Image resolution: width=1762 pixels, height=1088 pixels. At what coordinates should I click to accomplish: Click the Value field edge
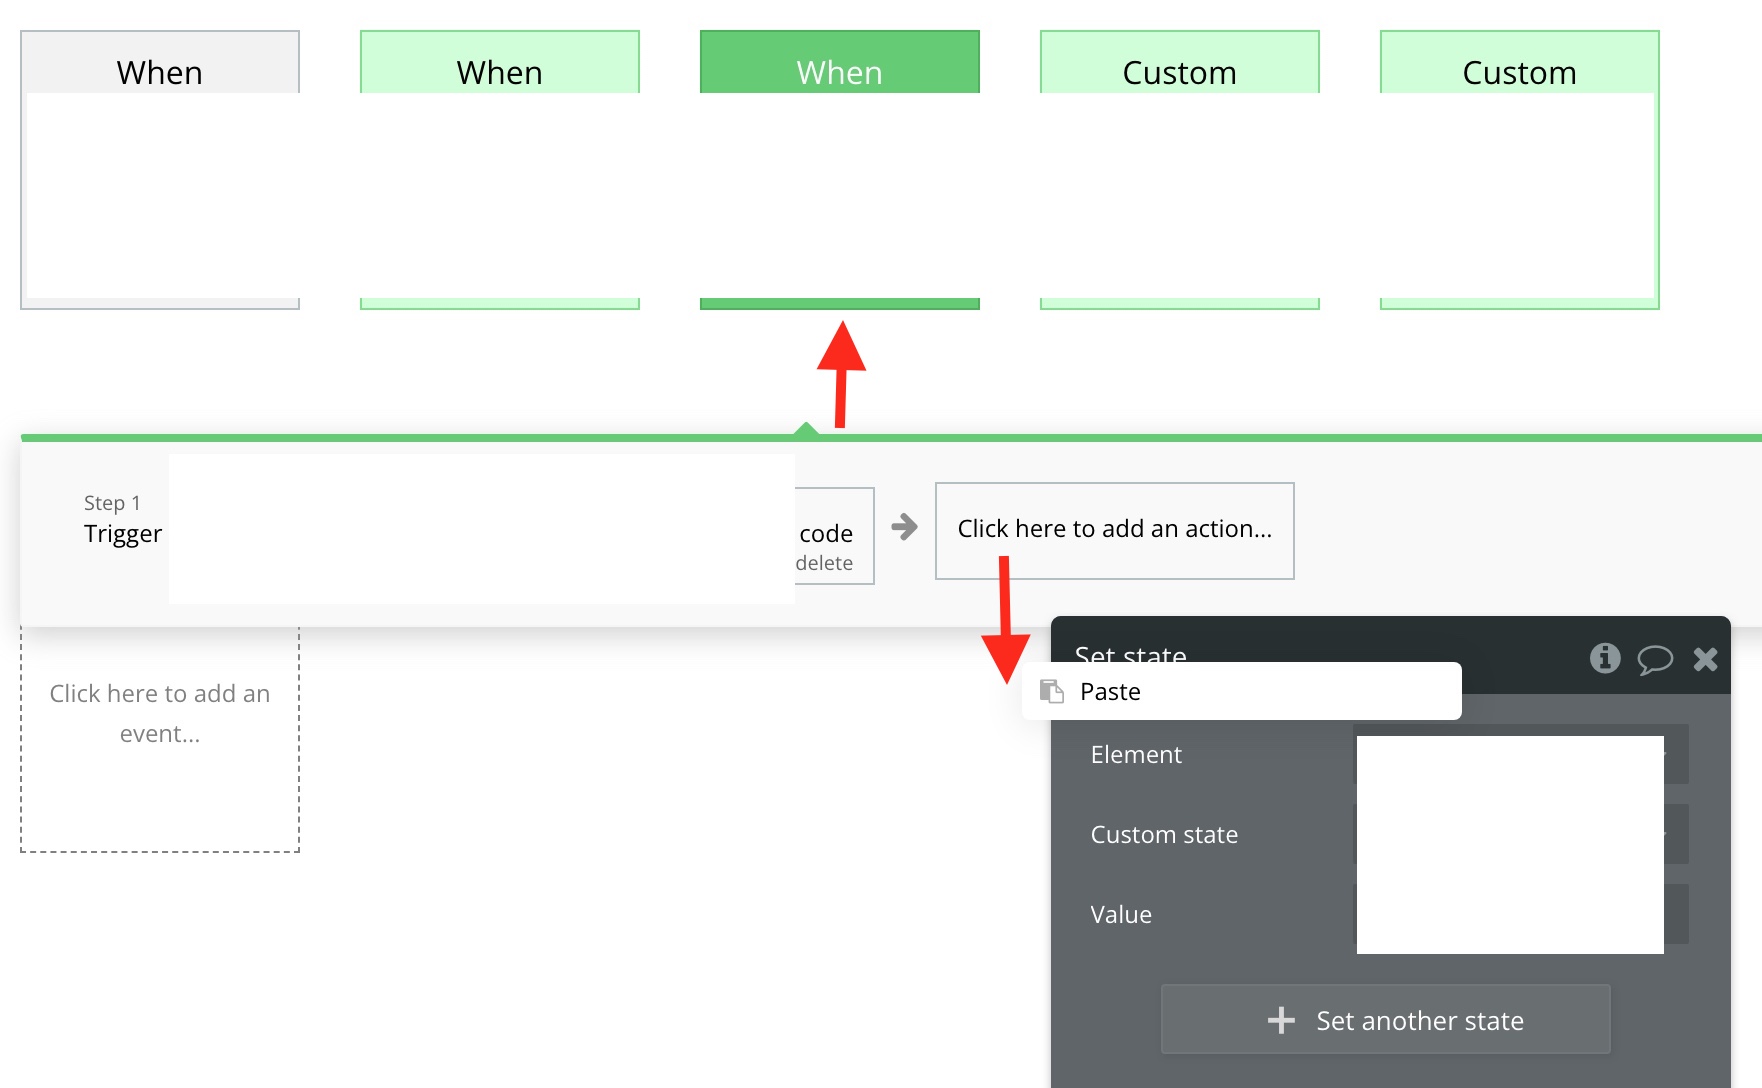(1676, 914)
